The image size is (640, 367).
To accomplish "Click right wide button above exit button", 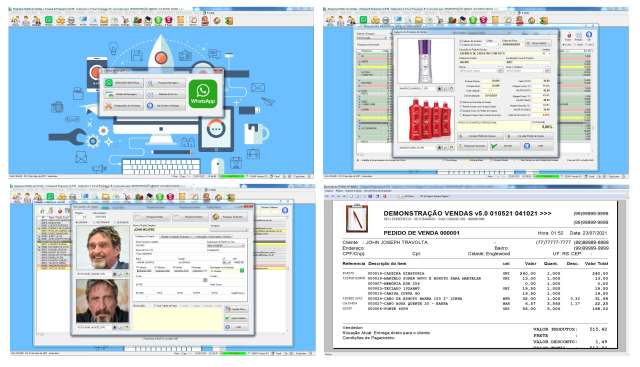I will pyautogui.click(x=530, y=136).
